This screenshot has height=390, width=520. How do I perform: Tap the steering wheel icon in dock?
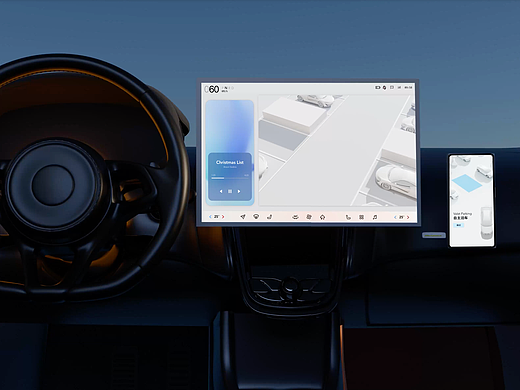pos(256,217)
